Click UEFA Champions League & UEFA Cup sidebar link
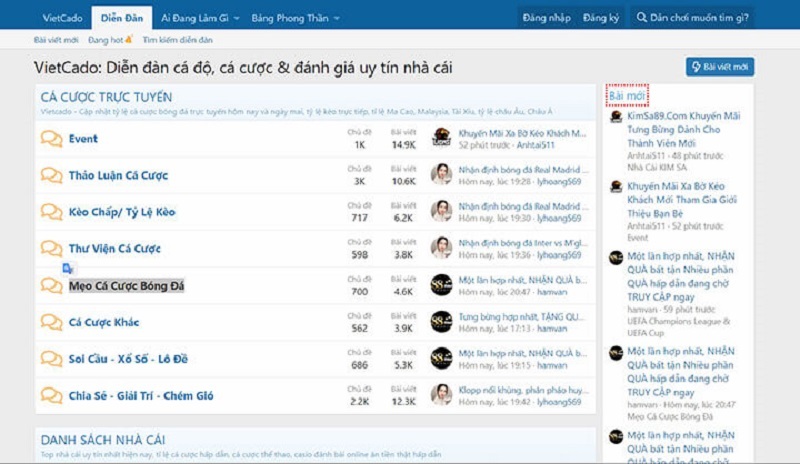Screen dimensions: 800x464 click(679, 327)
